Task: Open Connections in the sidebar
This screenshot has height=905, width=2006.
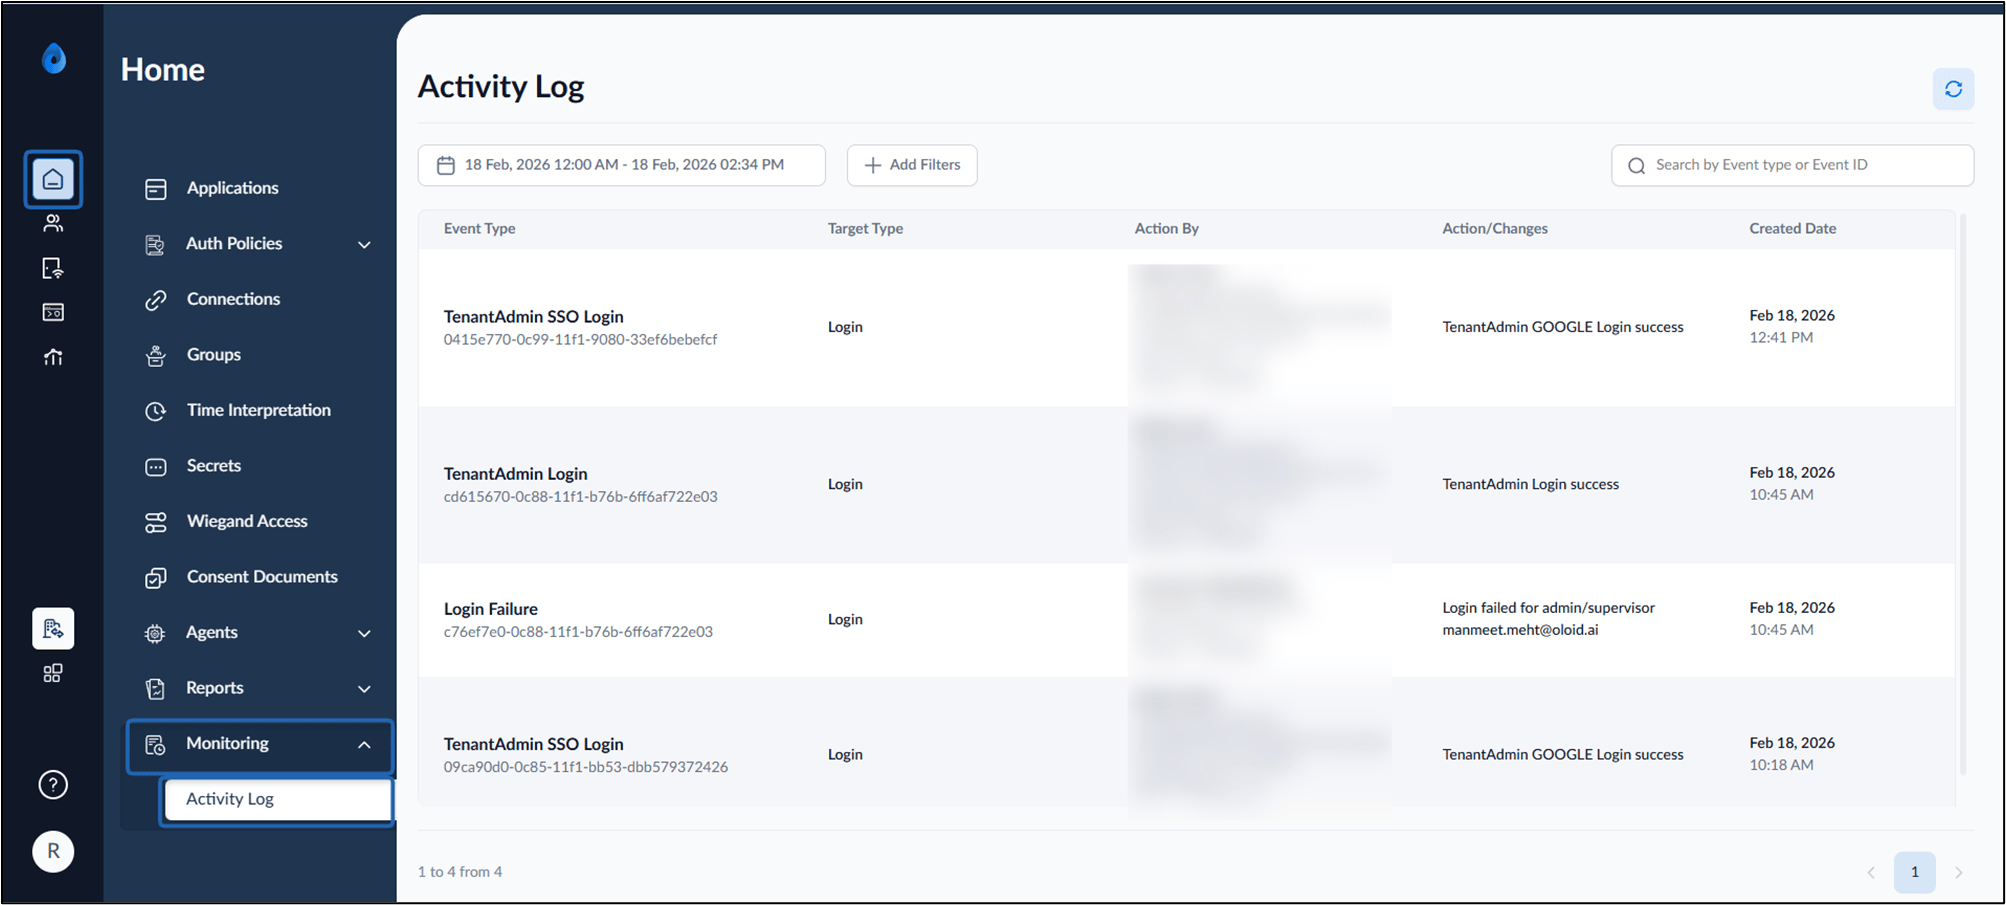Action: pyautogui.click(x=233, y=299)
